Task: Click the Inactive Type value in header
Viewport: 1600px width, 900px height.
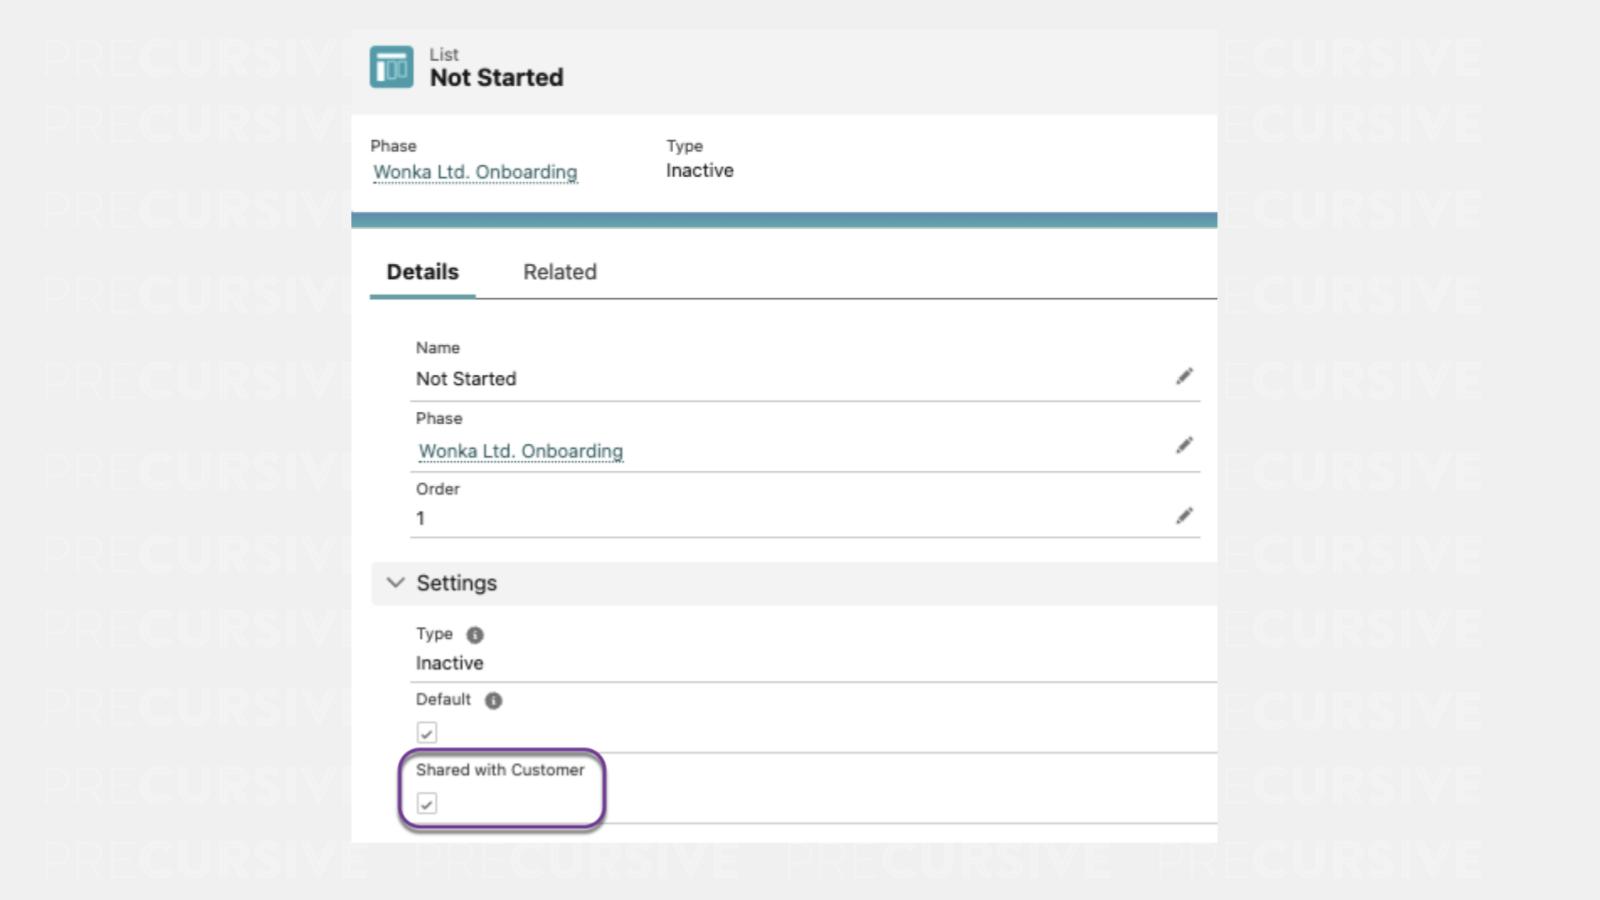Action: pyautogui.click(x=699, y=171)
